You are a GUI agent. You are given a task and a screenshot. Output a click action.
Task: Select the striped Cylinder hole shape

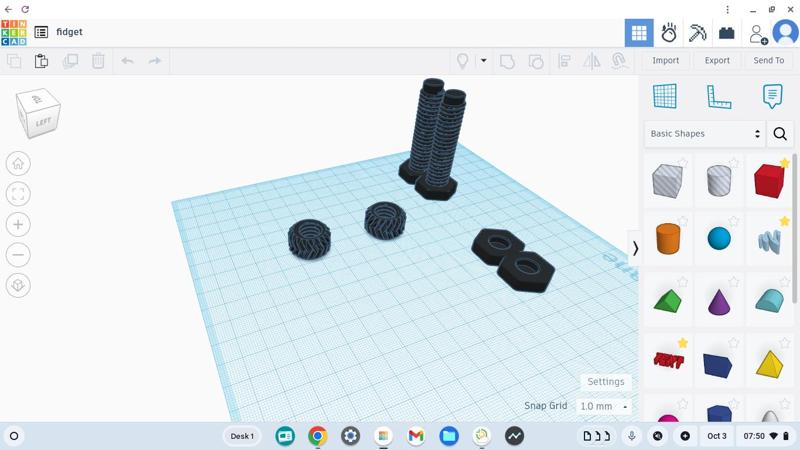[719, 180]
